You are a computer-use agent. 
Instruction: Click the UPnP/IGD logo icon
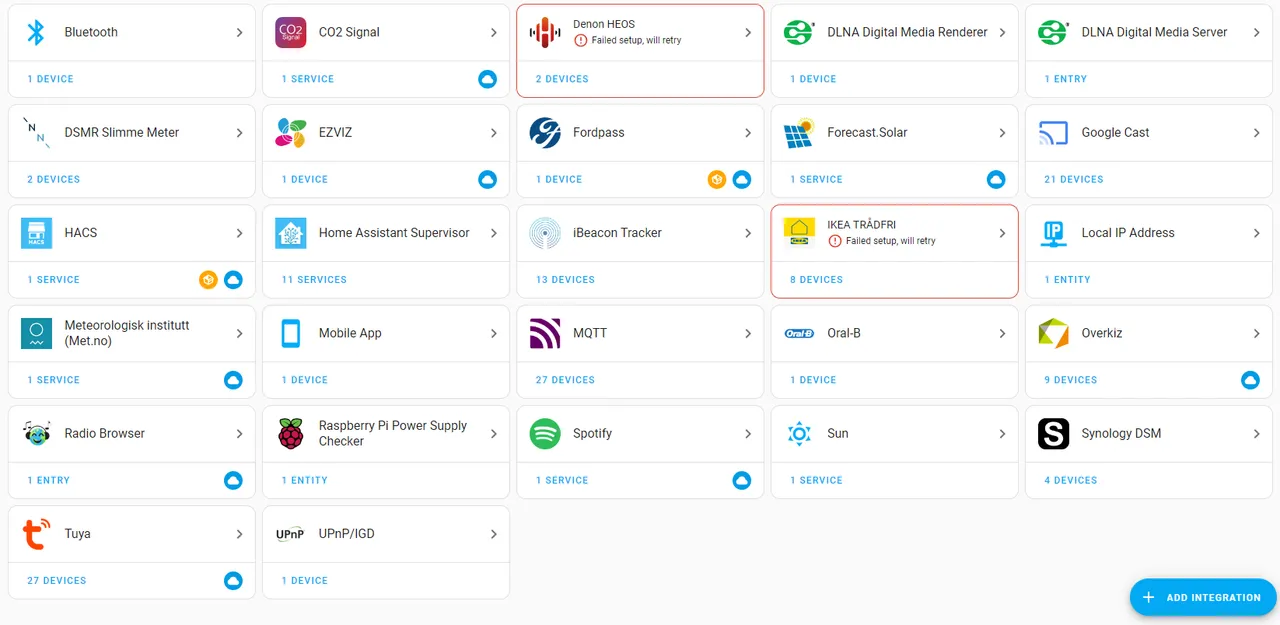point(290,534)
